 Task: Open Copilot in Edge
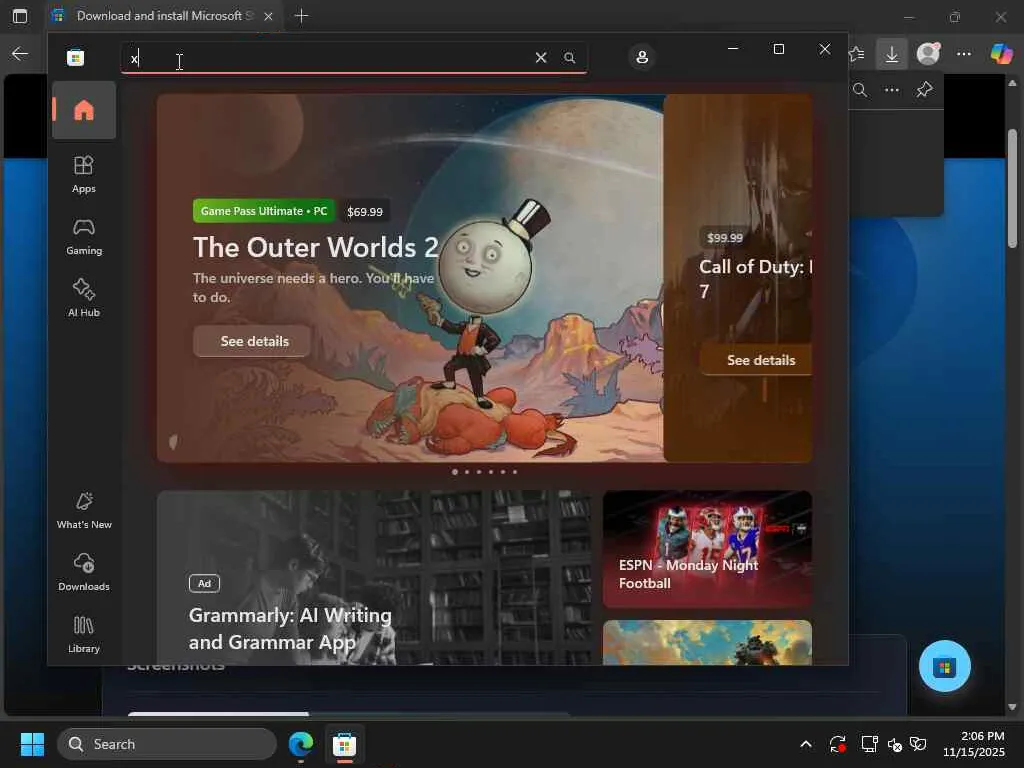coord(1001,54)
